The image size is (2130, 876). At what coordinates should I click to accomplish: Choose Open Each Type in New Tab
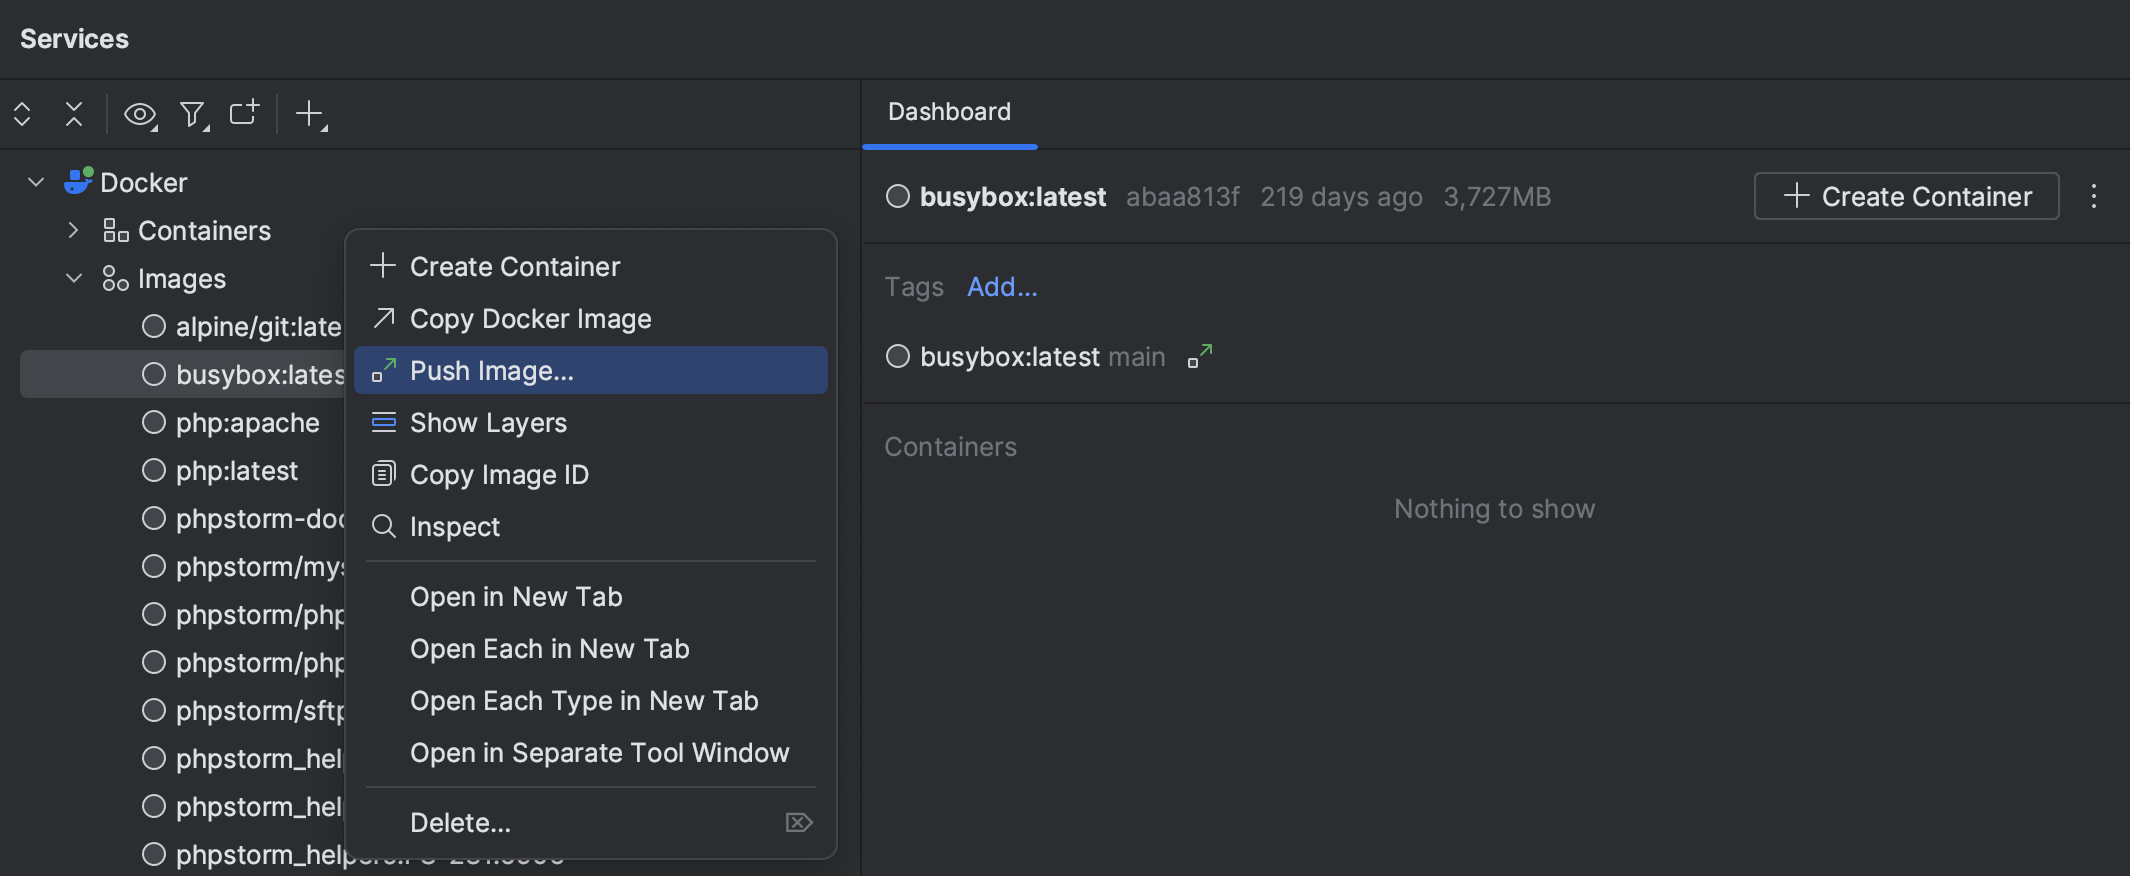(591, 700)
